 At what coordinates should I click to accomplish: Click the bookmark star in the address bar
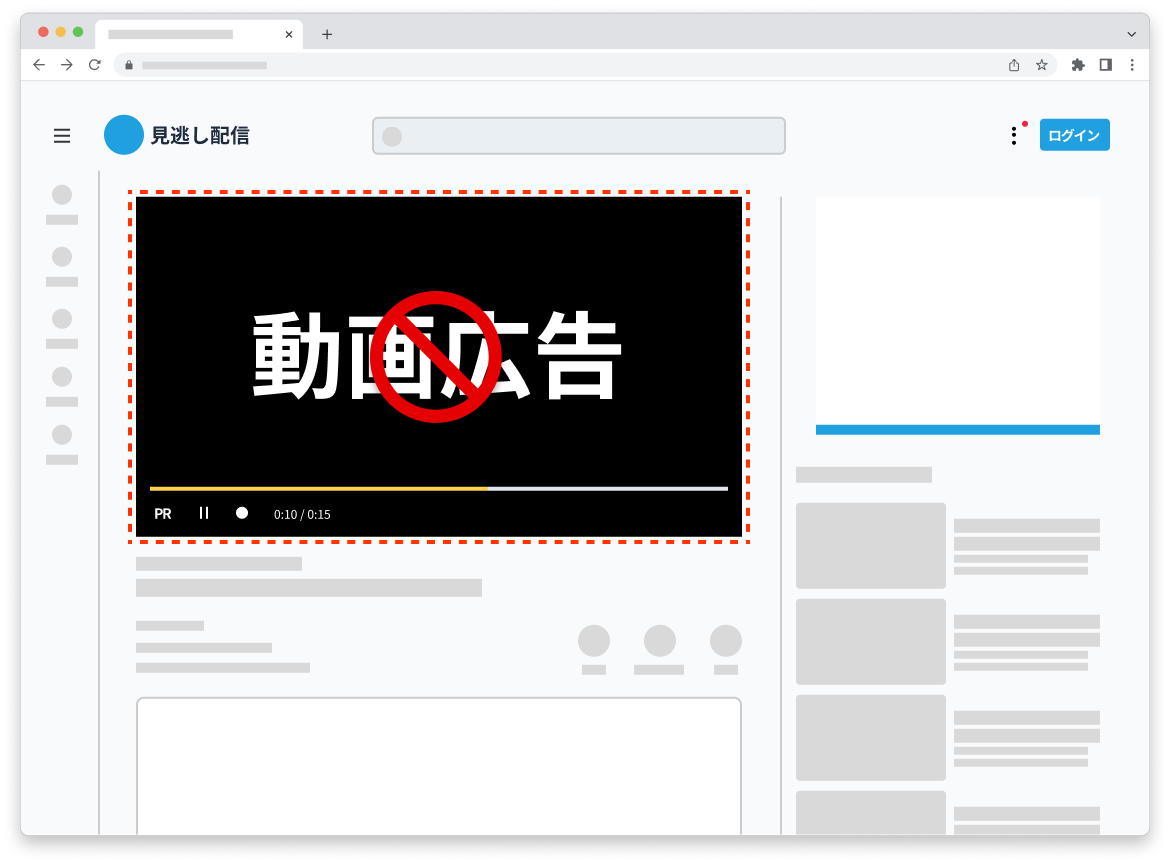[1041, 64]
